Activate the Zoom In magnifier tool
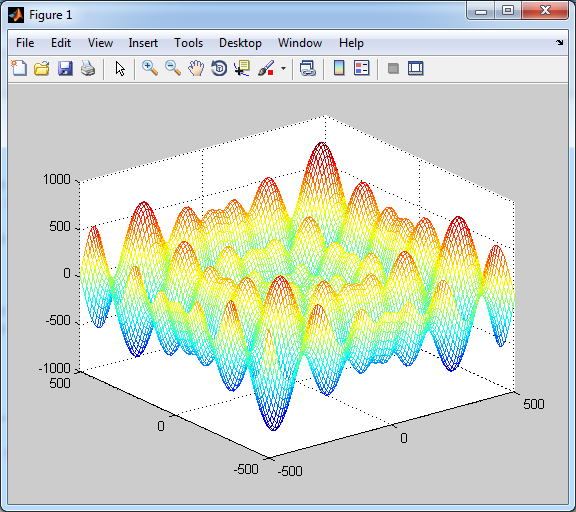 tap(150, 68)
